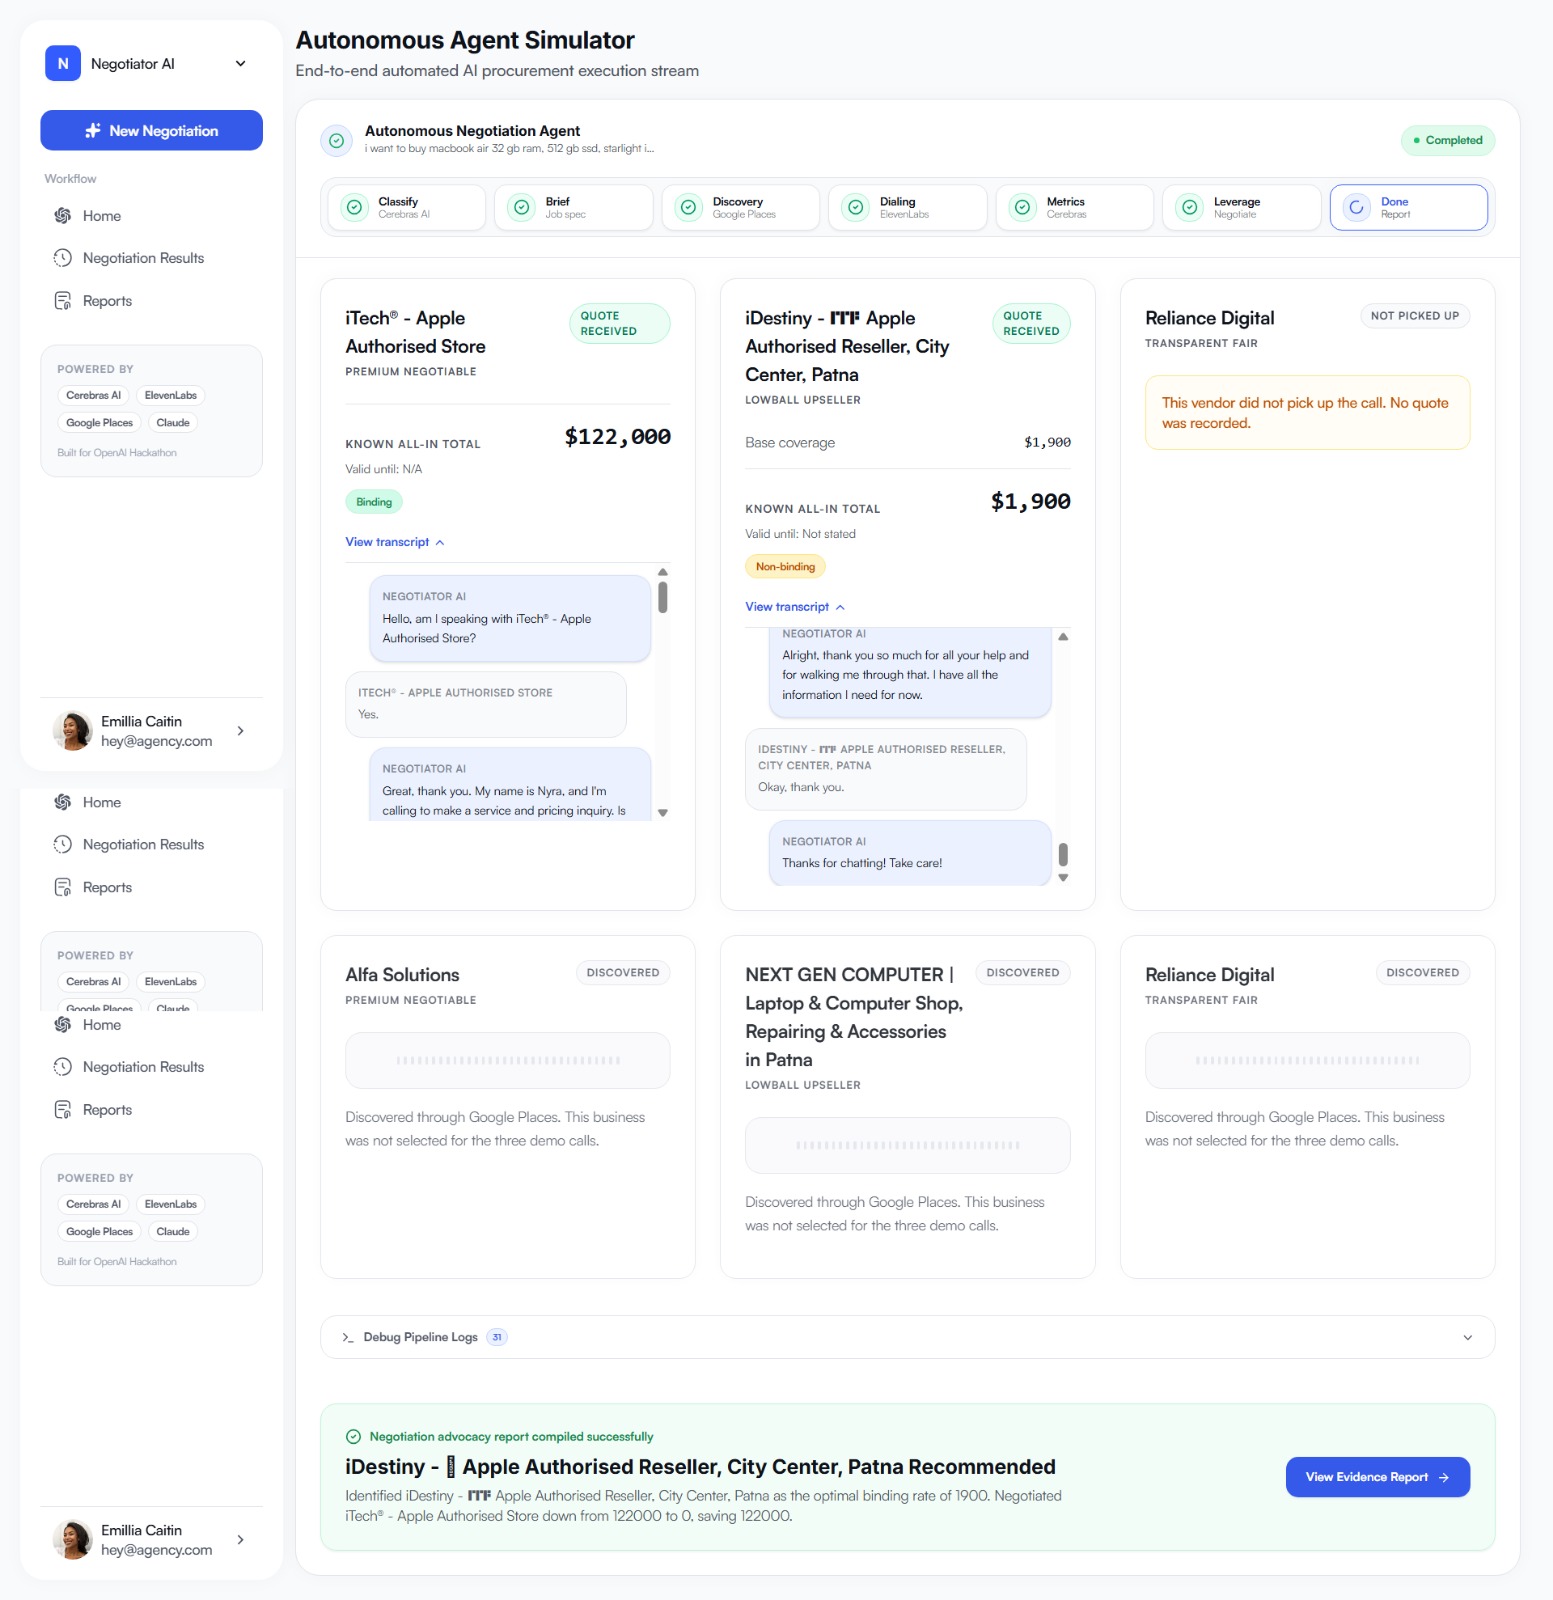Click the lowest Emillia Caitin avatar photo
The height and width of the screenshot is (1600, 1553).
(72, 1540)
